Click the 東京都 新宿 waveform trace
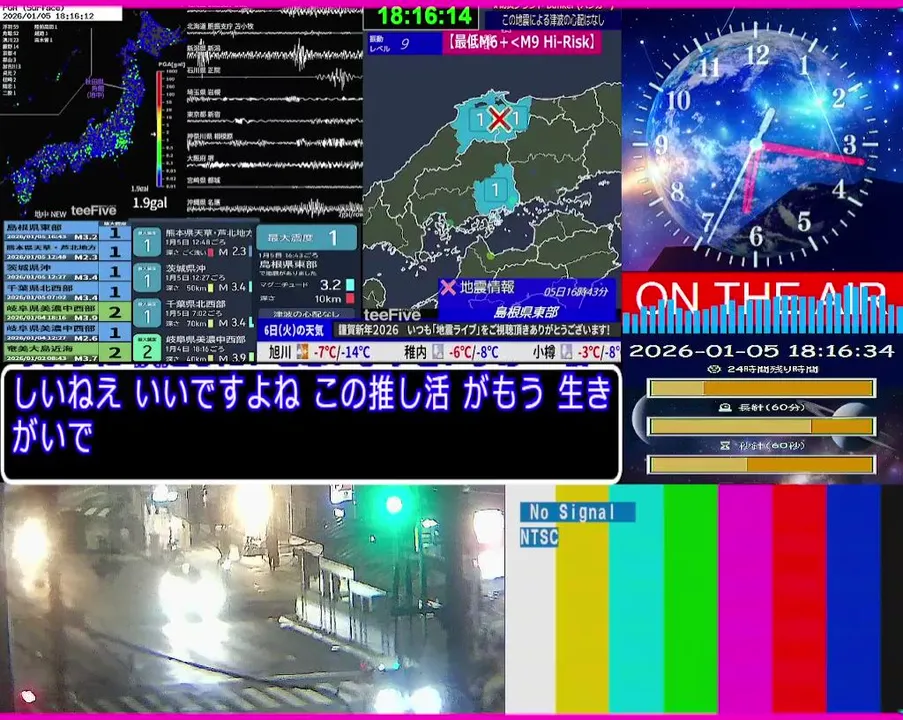The height and width of the screenshot is (720, 903). 275,119
